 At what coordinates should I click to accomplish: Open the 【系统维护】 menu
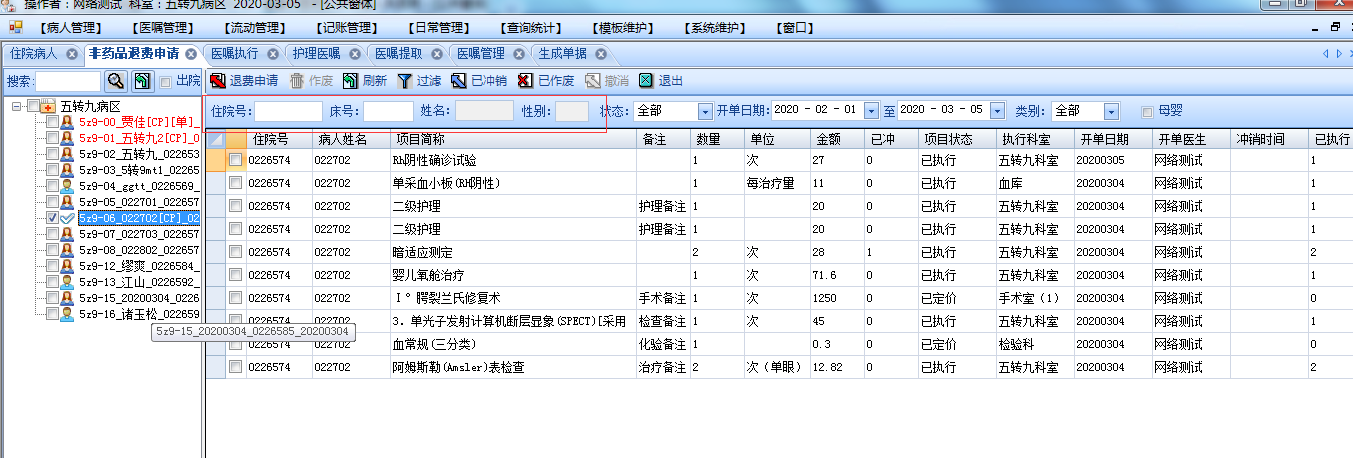tap(717, 28)
